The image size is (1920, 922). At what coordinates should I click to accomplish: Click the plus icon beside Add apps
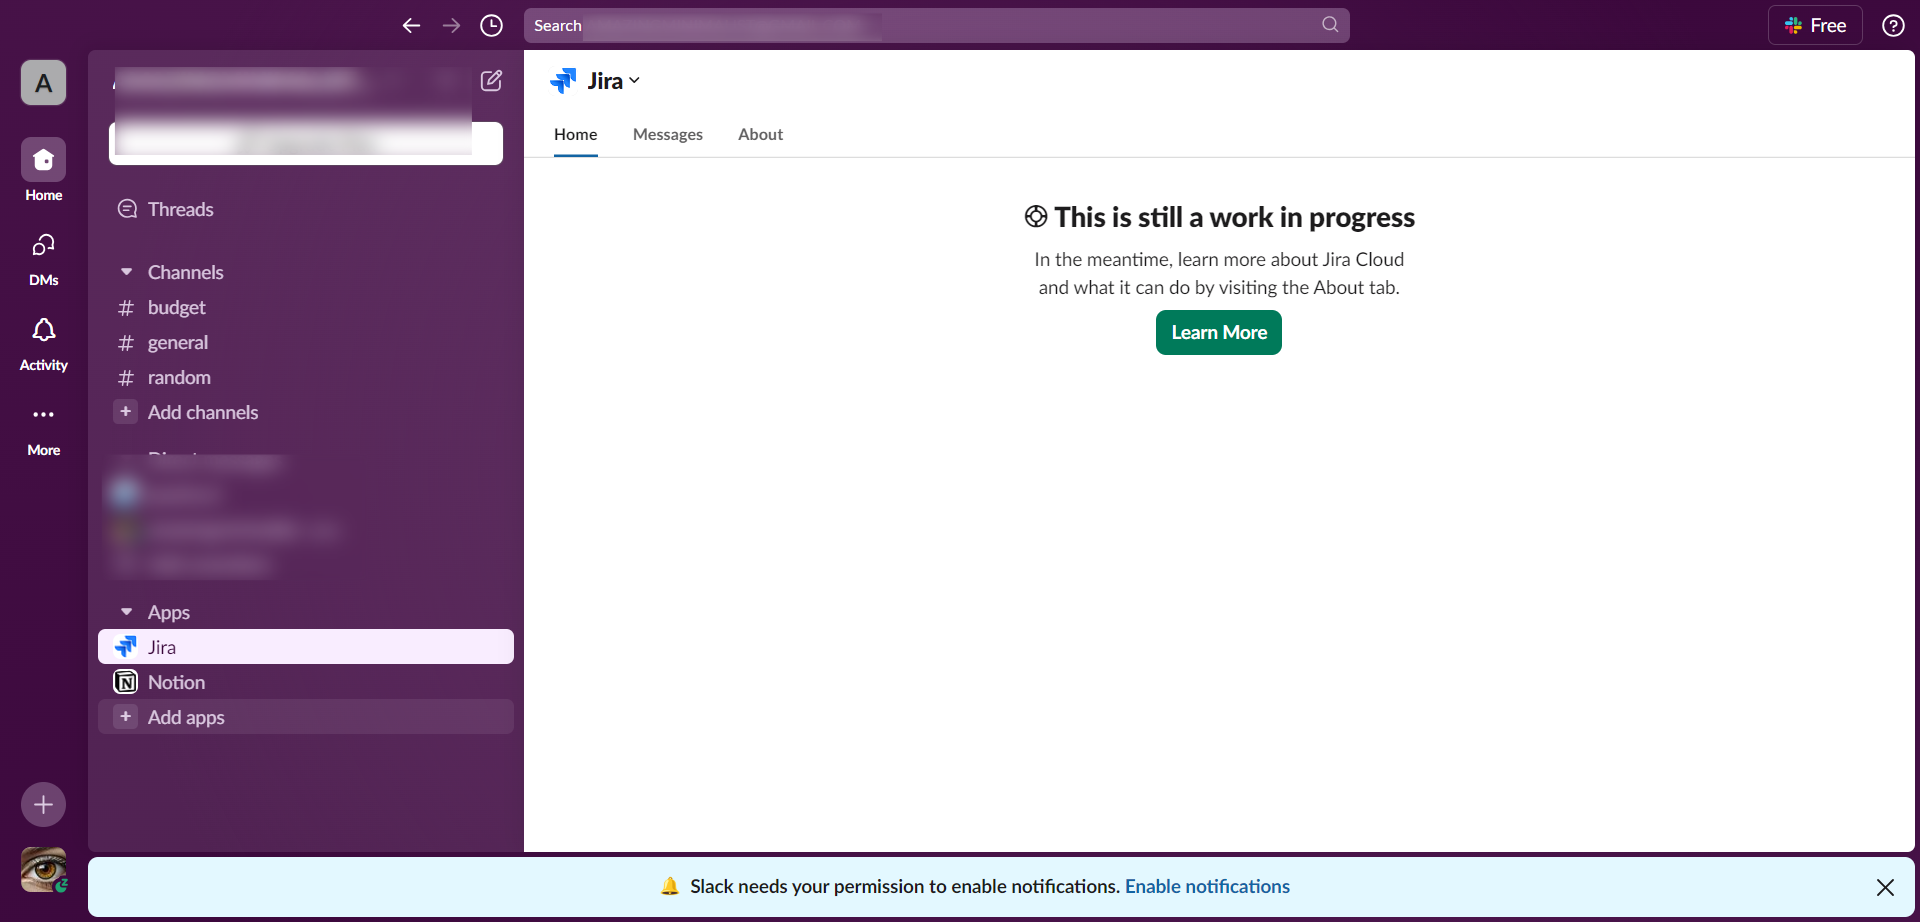[x=125, y=717]
